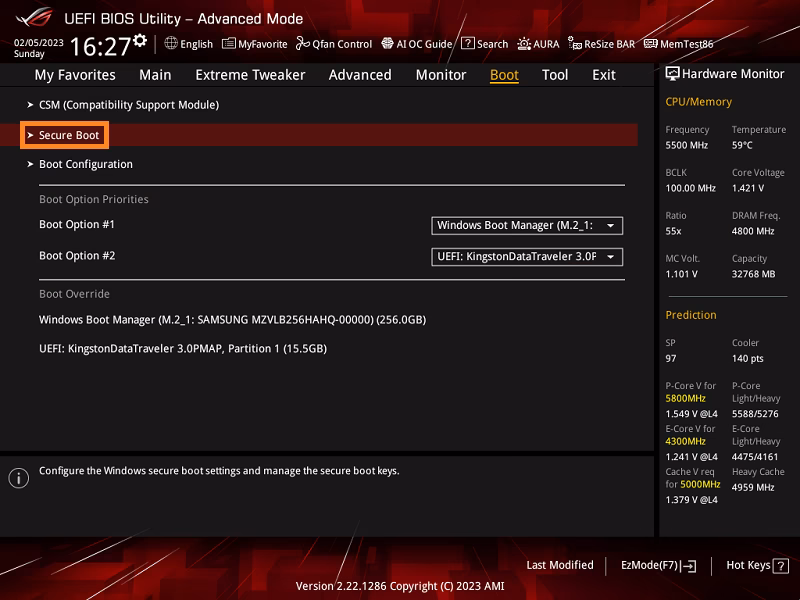This screenshot has height=600, width=800.
Task: Open AURA lighting icon
Action: (x=524, y=44)
